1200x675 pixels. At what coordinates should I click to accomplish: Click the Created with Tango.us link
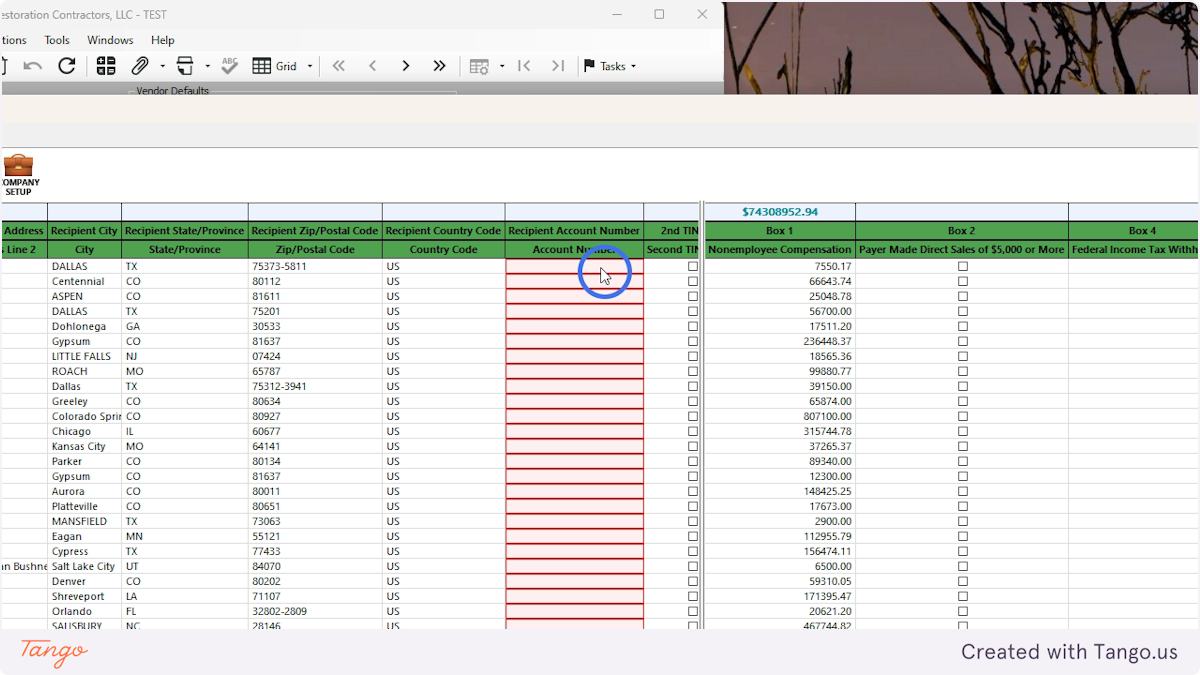[x=1070, y=652]
